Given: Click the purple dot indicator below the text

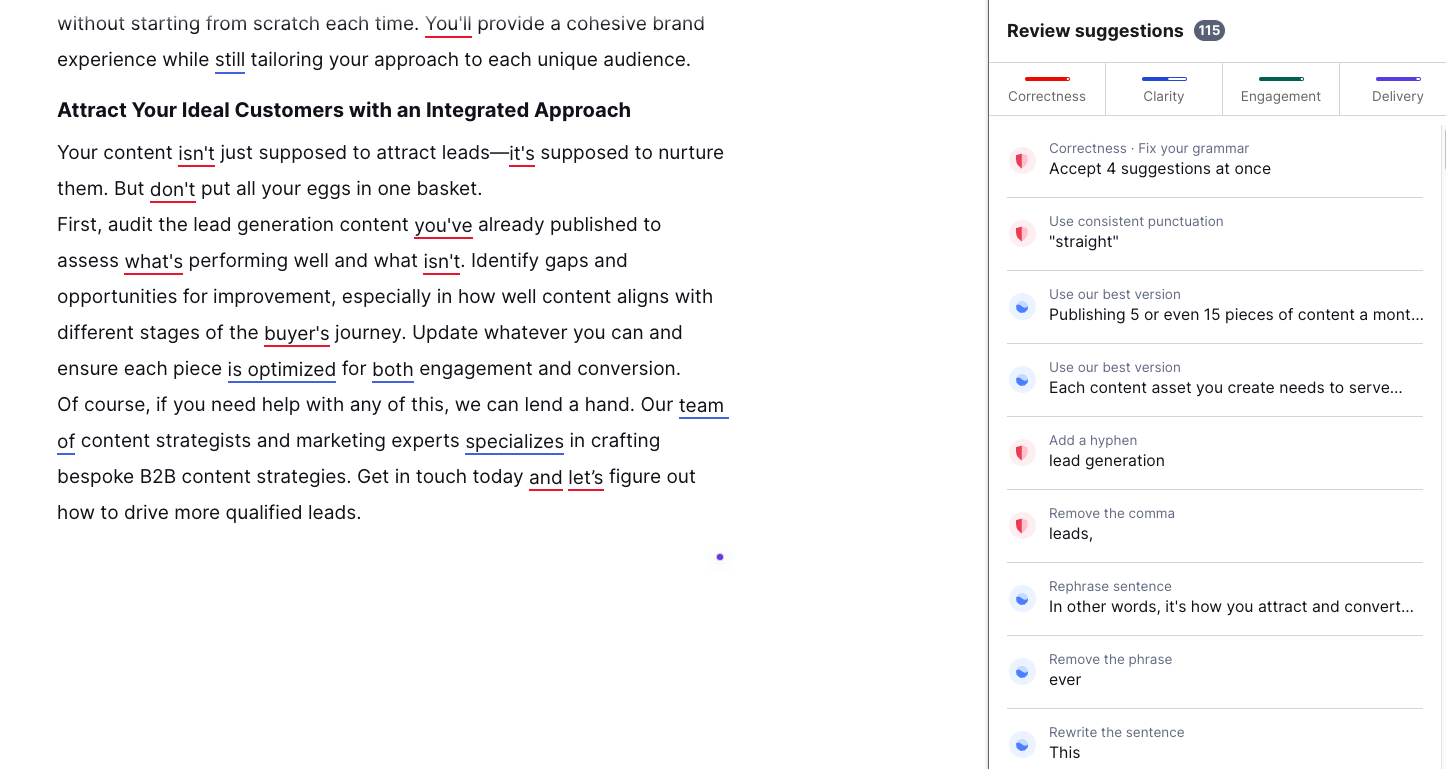Looking at the screenshot, I should 720,557.
